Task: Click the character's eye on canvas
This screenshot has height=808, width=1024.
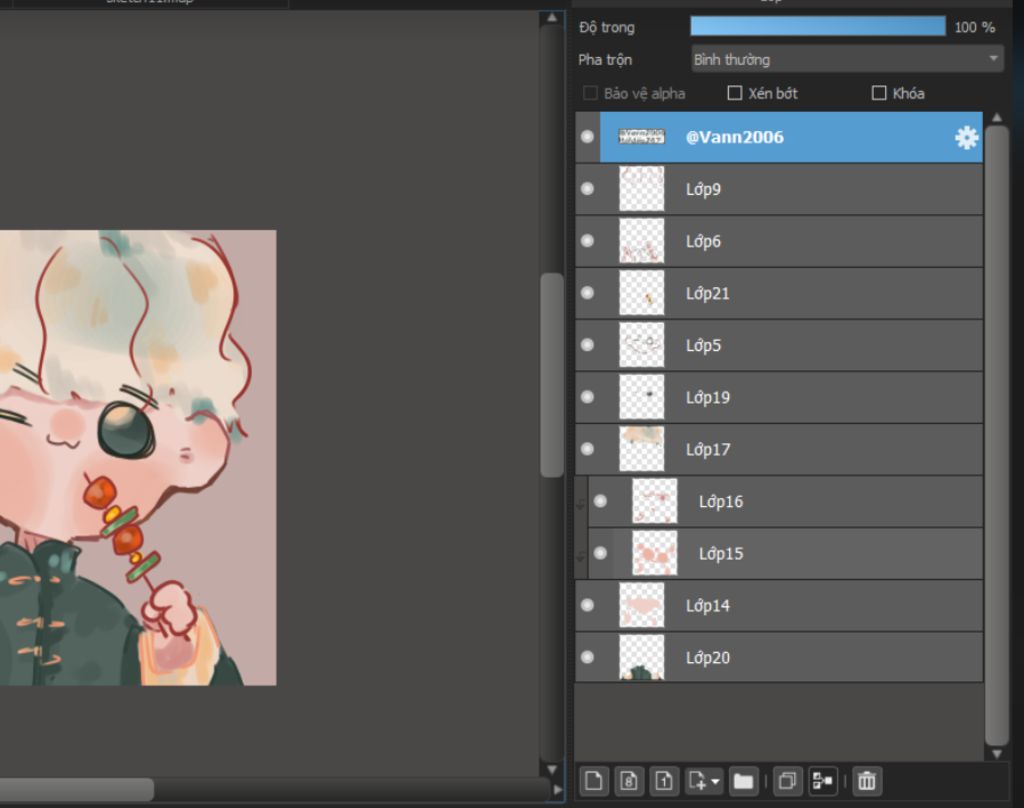Action: 127,429
